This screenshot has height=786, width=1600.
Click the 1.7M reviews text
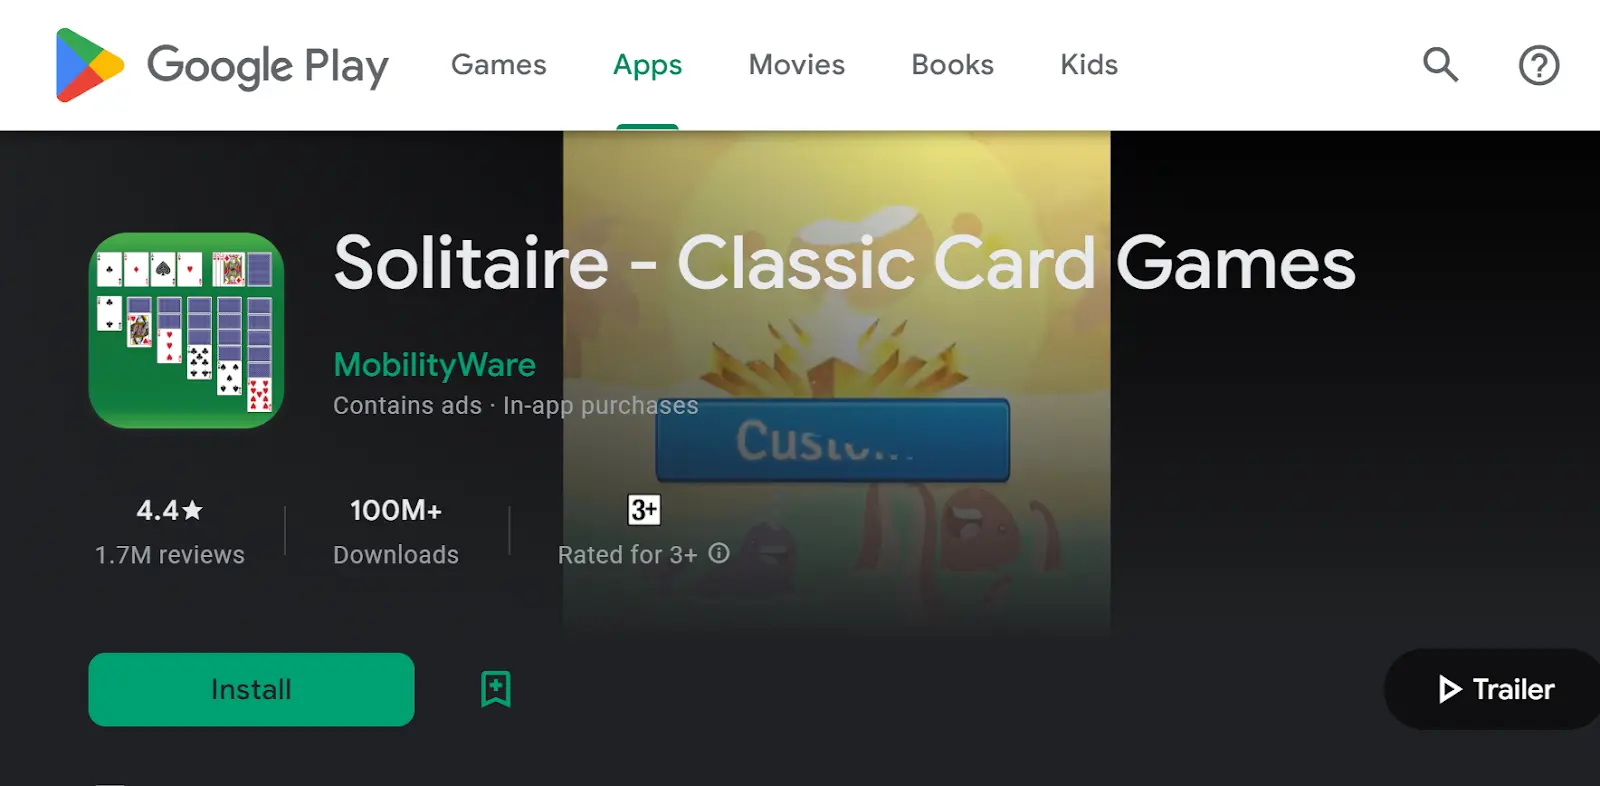pyautogui.click(x=170, y=555)
